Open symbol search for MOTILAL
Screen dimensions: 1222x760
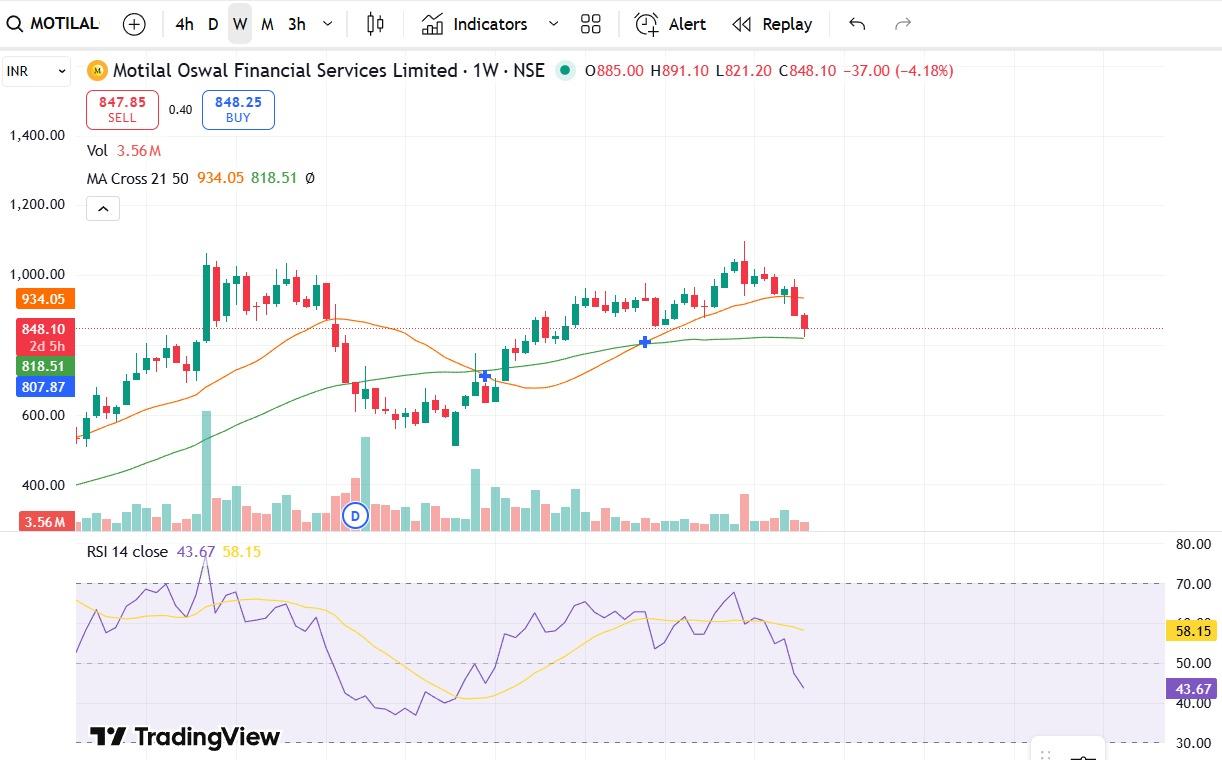point(53,24)
